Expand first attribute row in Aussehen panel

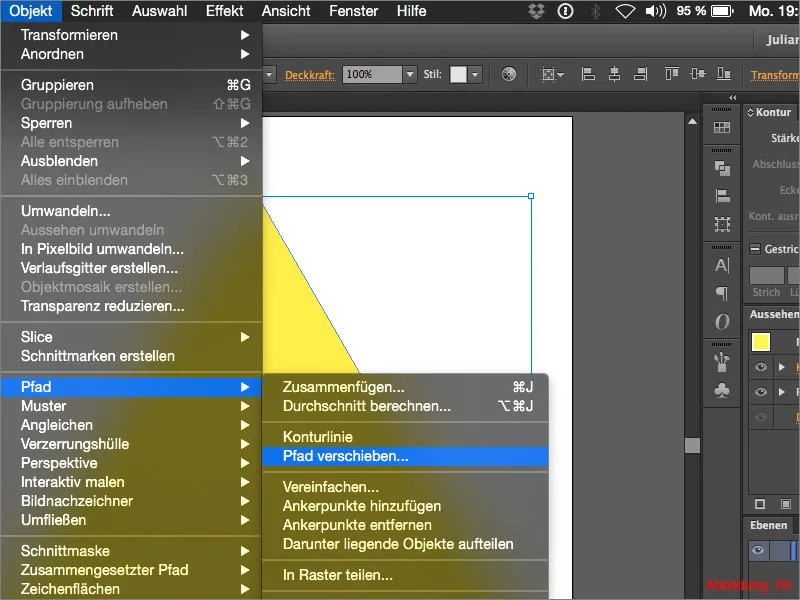(x=781, y=367)
